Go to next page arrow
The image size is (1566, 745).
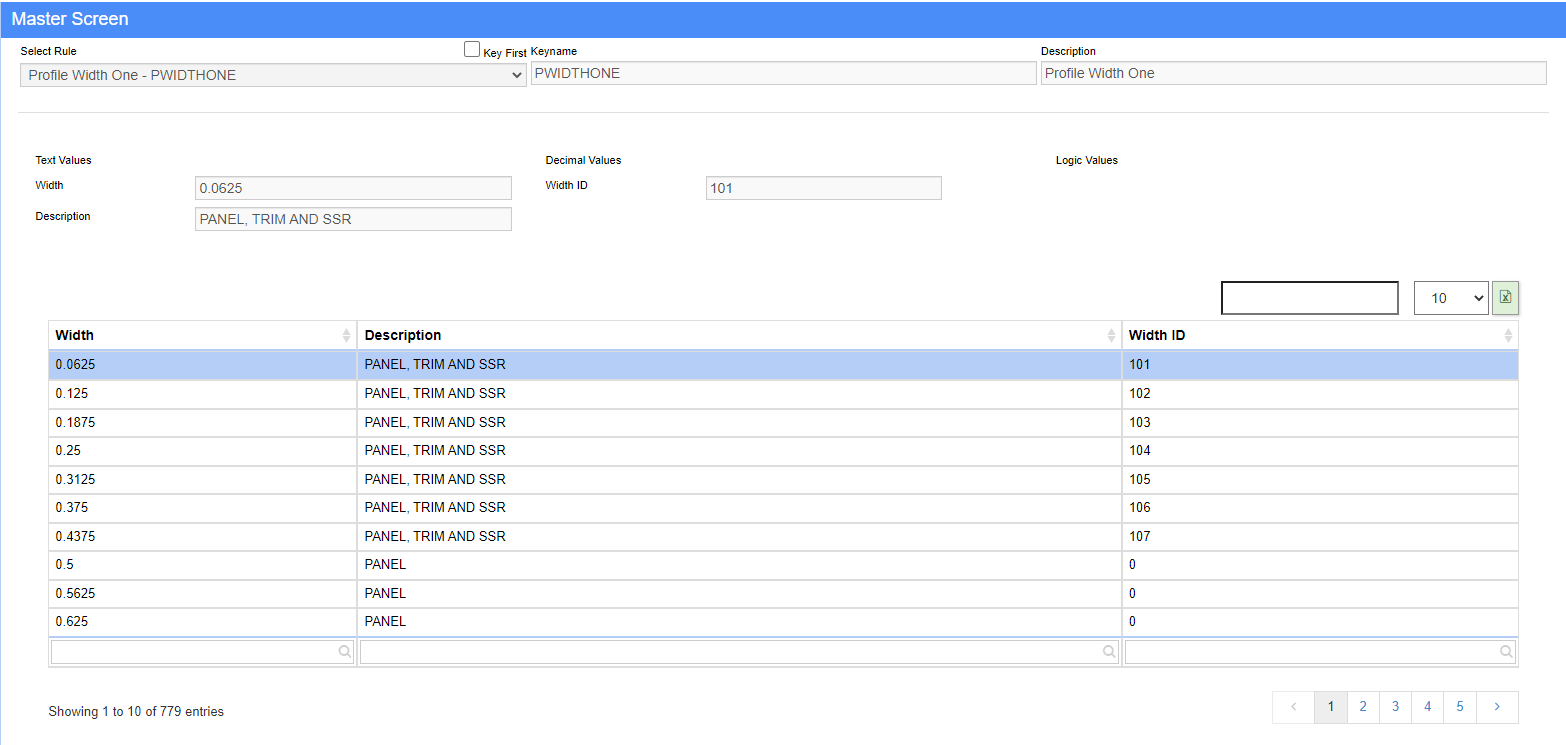[1497, 707]
